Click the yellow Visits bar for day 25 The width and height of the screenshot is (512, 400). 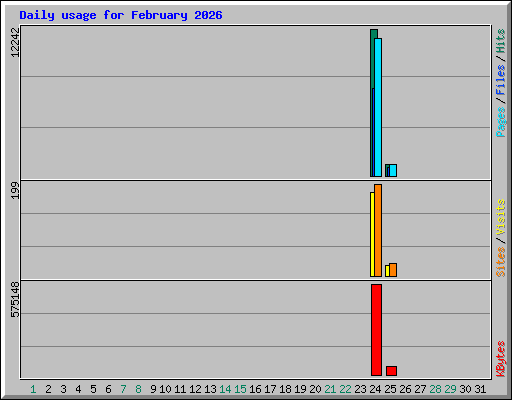[x=387, y=271]
